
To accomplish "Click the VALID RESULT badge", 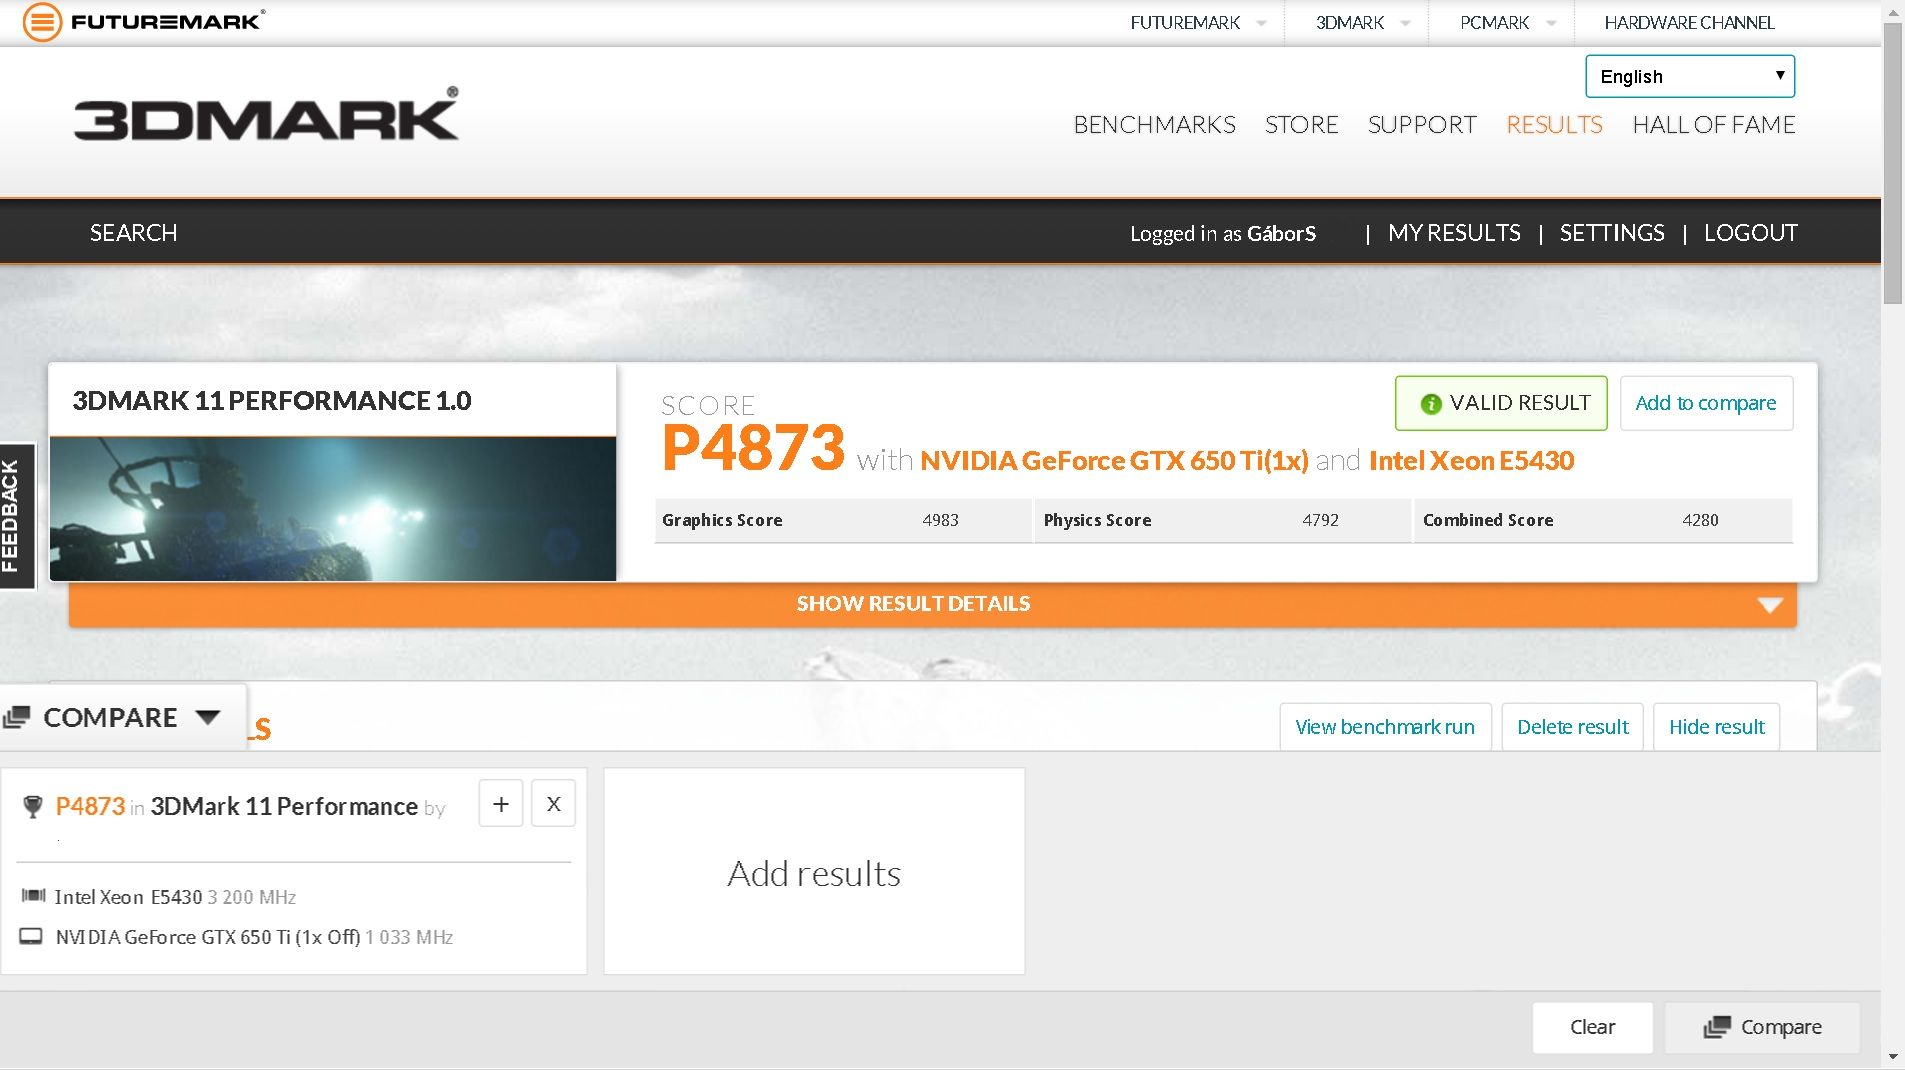I will tap(1501, 403).
